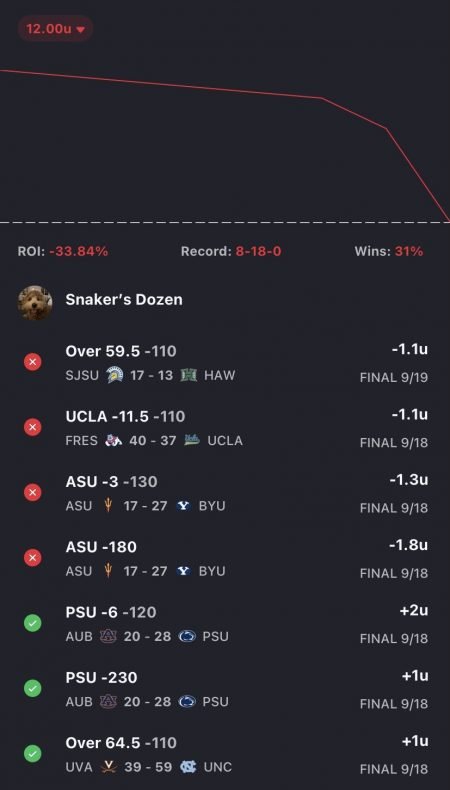Open the ASU -3 -130 bet entry

pos(225,493)
